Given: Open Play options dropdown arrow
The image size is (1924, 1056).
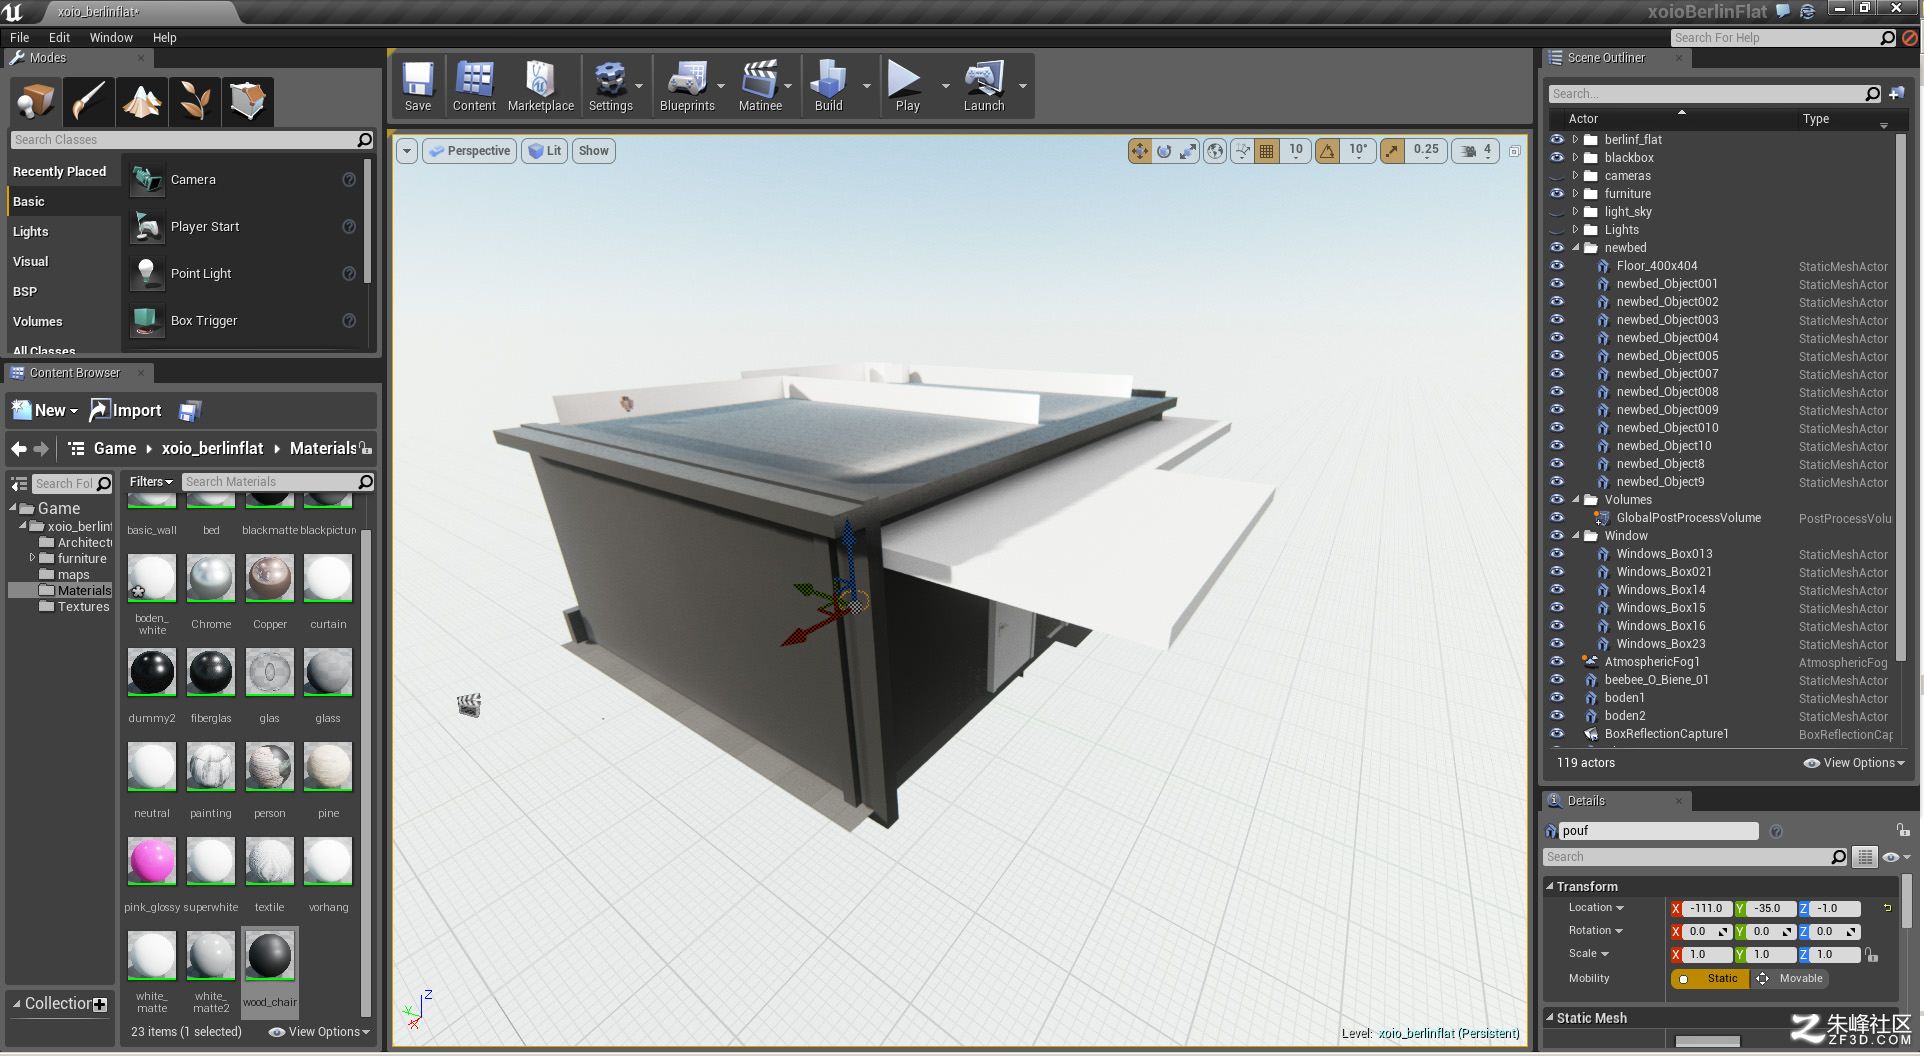Looking at the screenshot, I should click(x=945, y=87).
